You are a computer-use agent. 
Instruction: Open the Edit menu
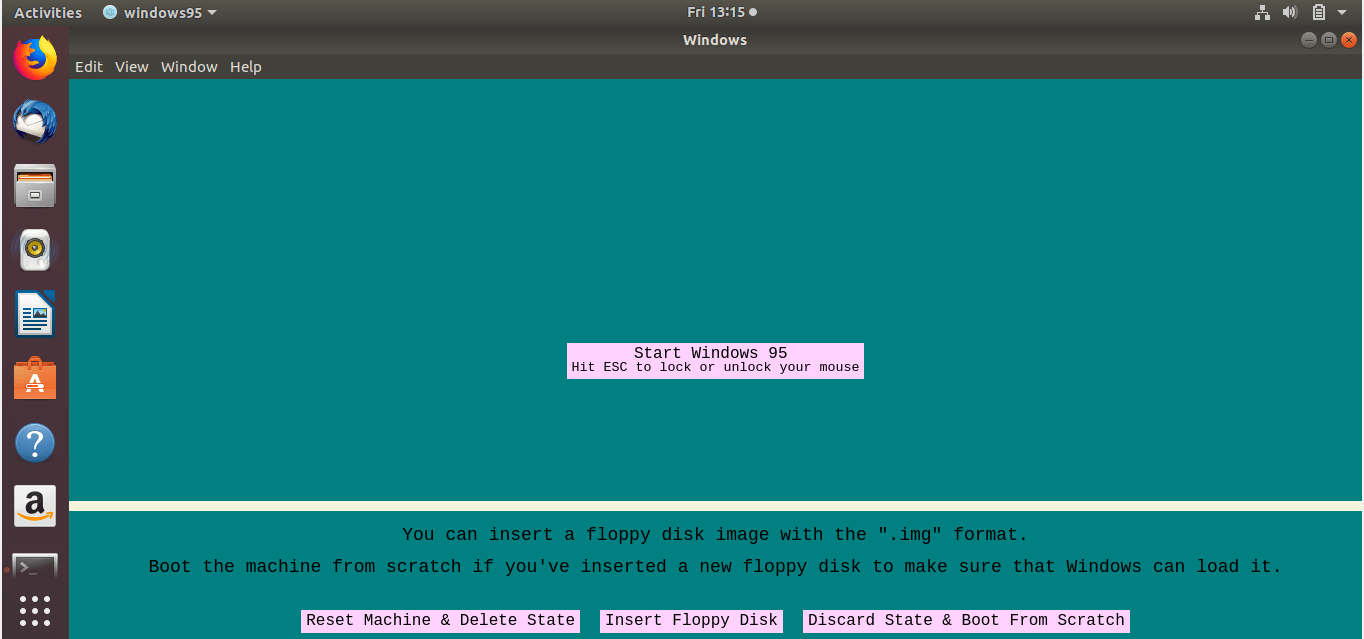point(89,67)
